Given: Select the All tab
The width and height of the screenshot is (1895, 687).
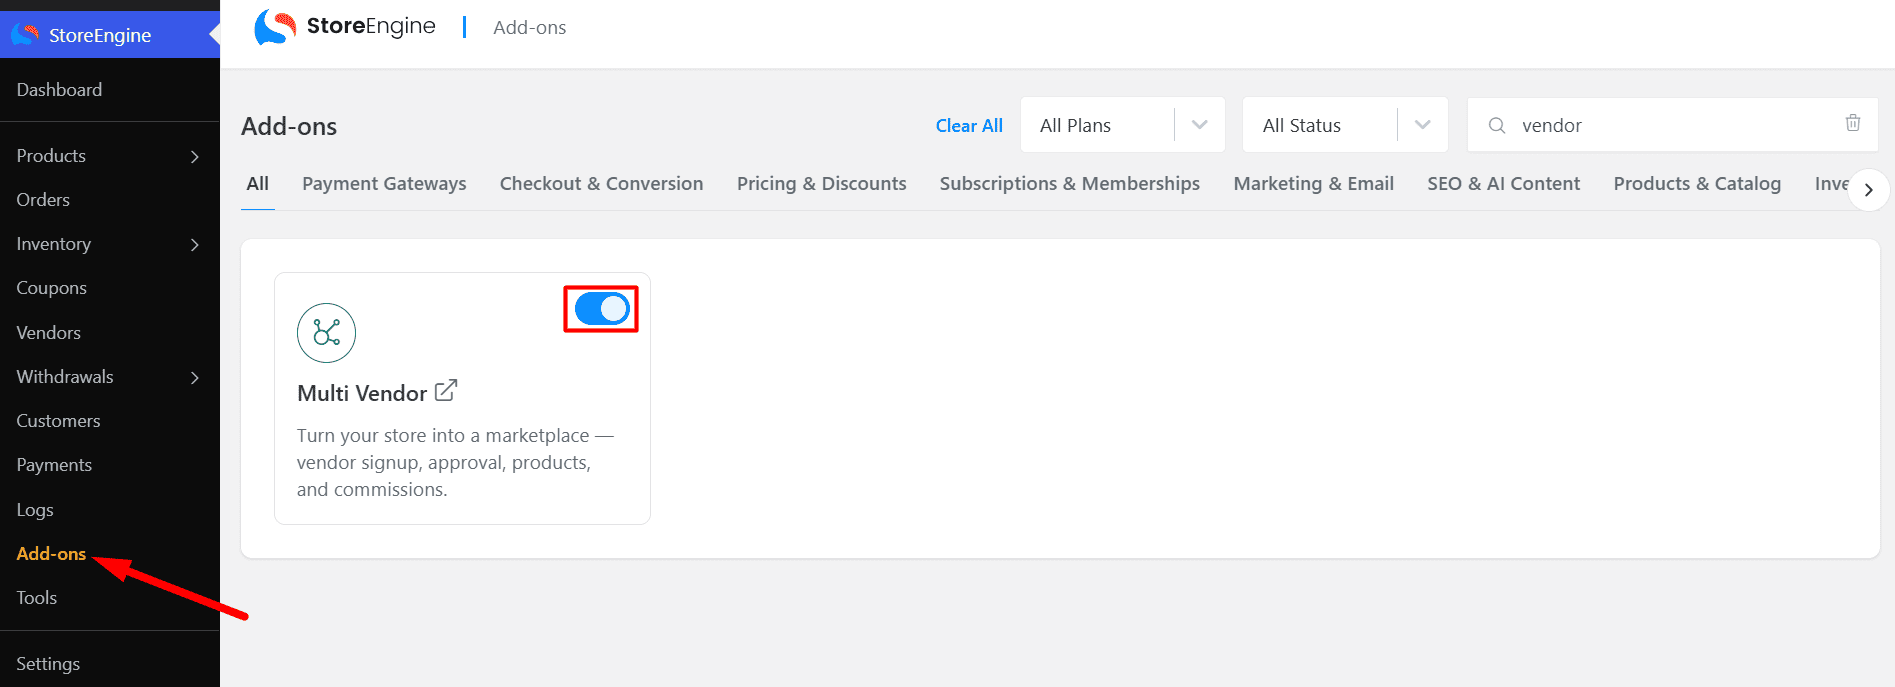Looking at the screenshot, I should pyautogui.click(x=258, y=184).
